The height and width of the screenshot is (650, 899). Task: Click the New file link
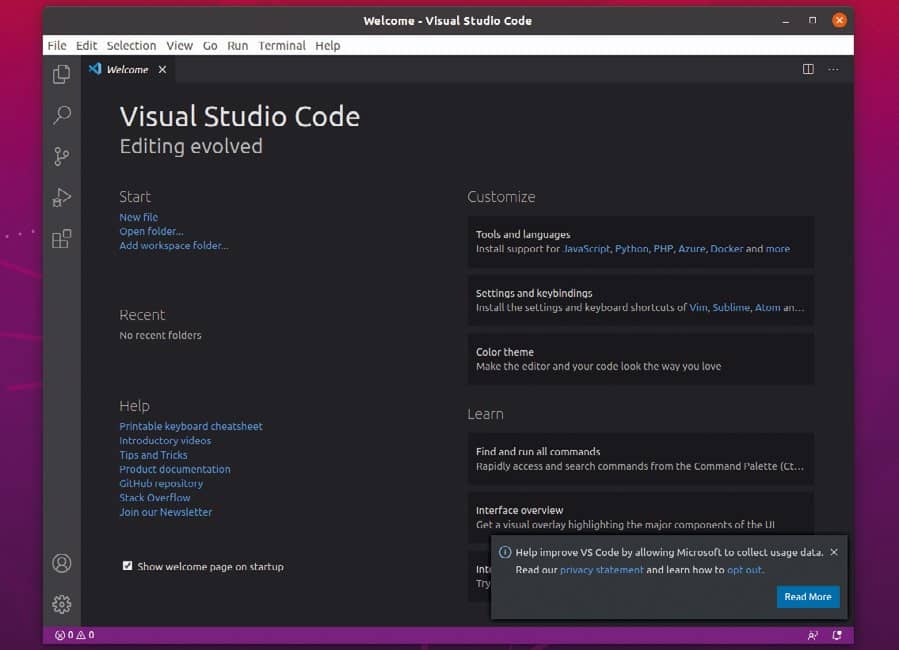(x=138, y=217)
